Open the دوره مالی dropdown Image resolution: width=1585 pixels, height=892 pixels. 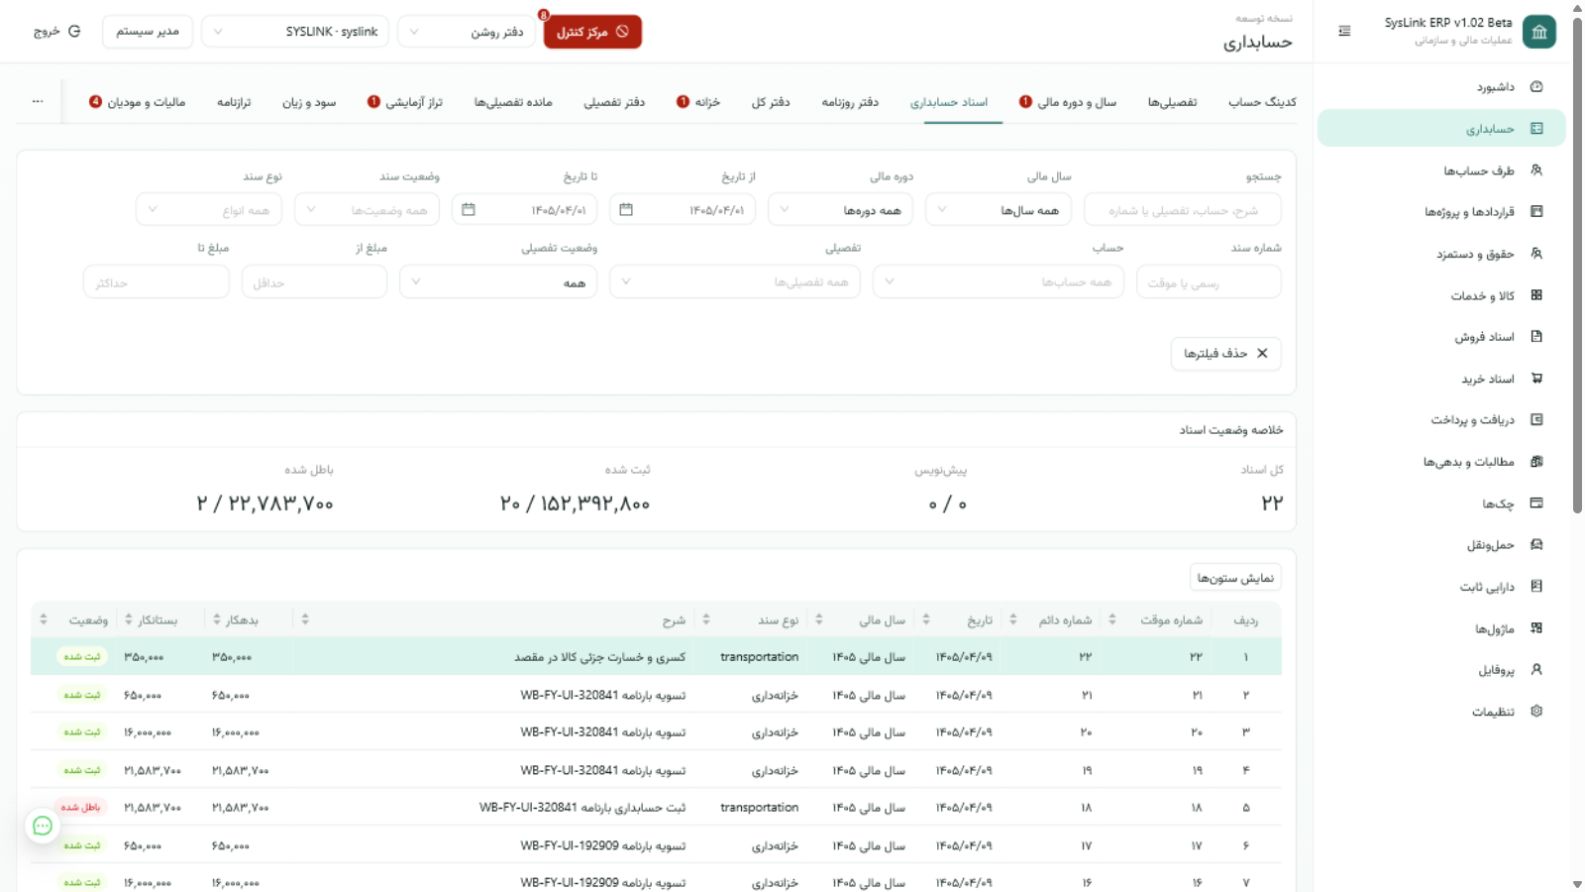pyautogui.click(x=840, y=210)
